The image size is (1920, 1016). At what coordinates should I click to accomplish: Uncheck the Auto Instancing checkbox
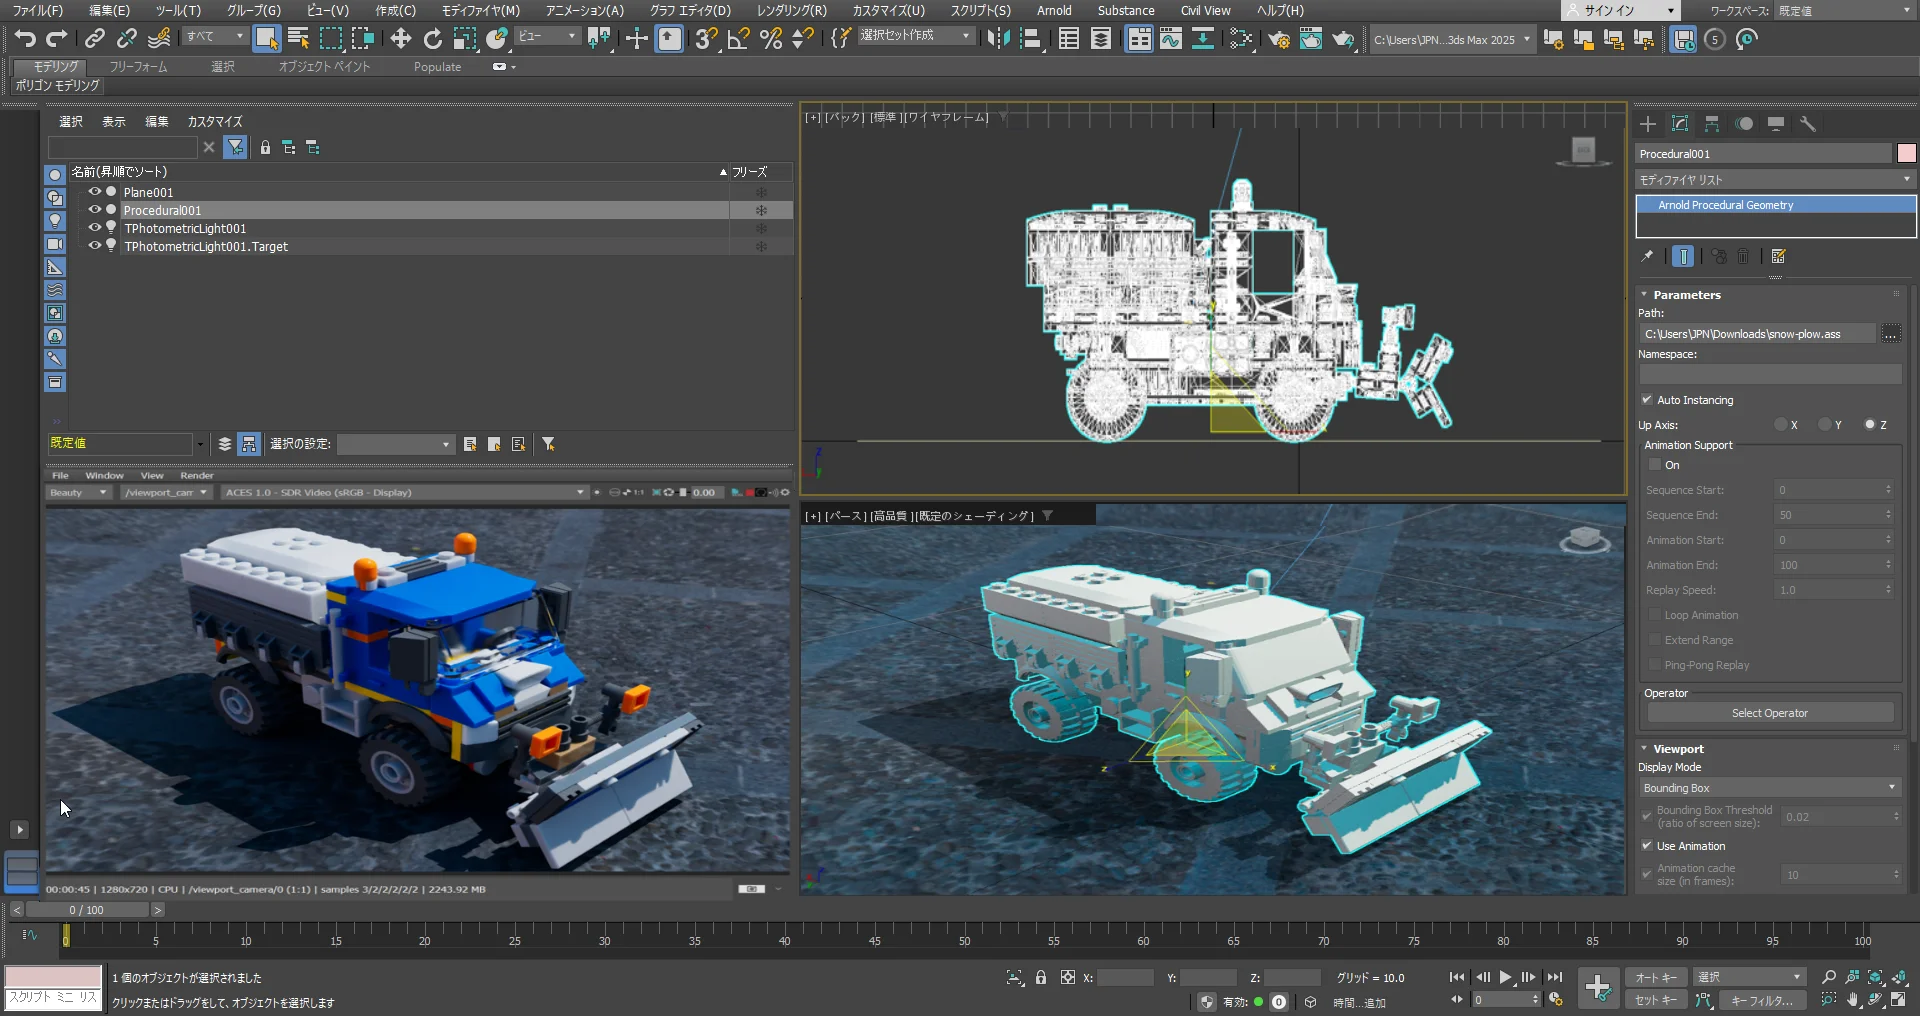coord(1647,400)
